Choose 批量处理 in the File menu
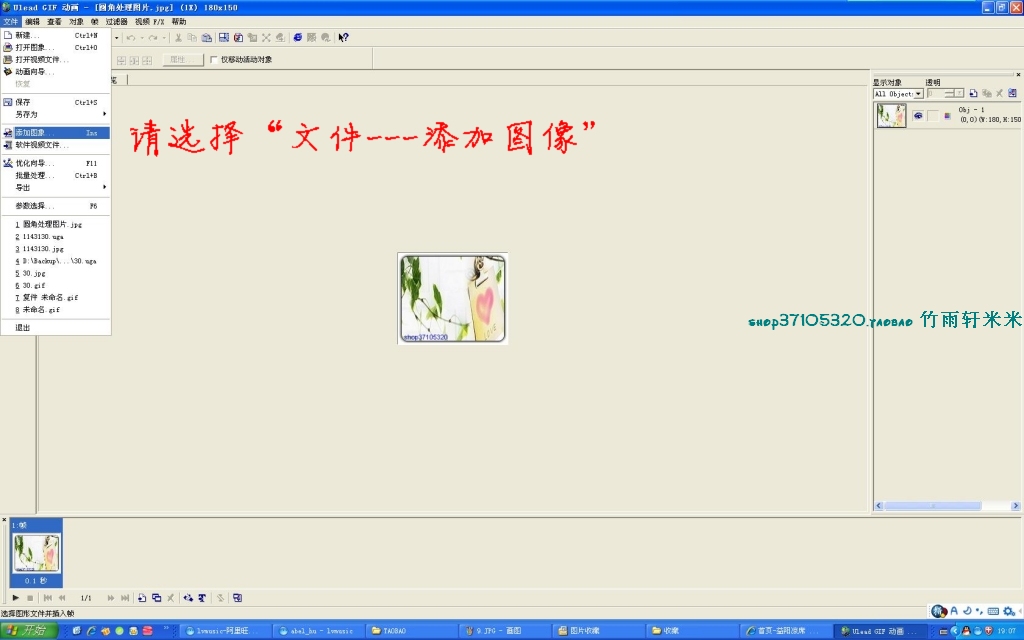Image resolution: width=1024 pixels, height=640 pixels. click(56, 176)
